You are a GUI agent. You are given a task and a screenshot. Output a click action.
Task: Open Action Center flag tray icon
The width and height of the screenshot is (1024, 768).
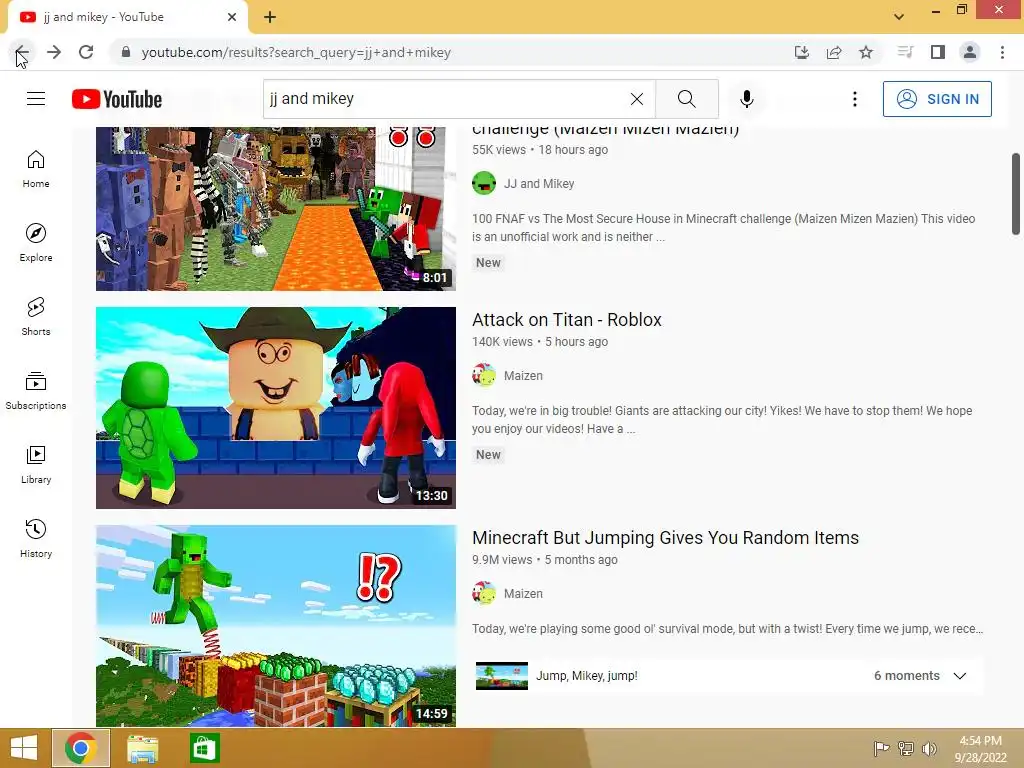pos(882,748)
